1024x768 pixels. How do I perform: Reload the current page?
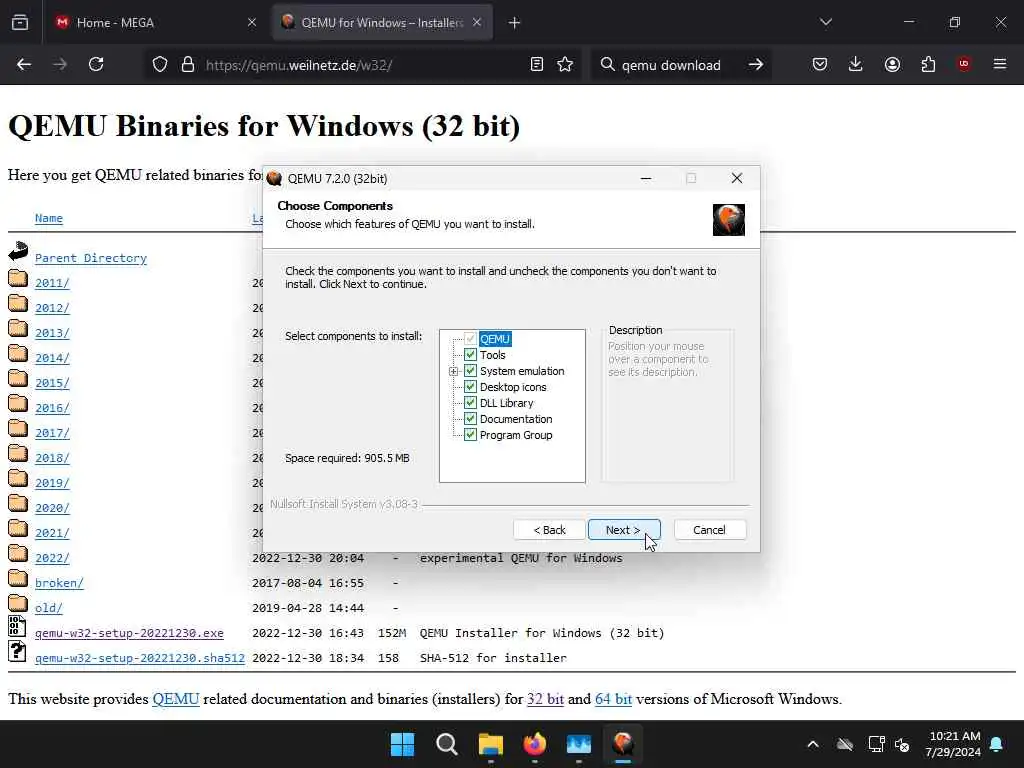[x=96, y=65]
